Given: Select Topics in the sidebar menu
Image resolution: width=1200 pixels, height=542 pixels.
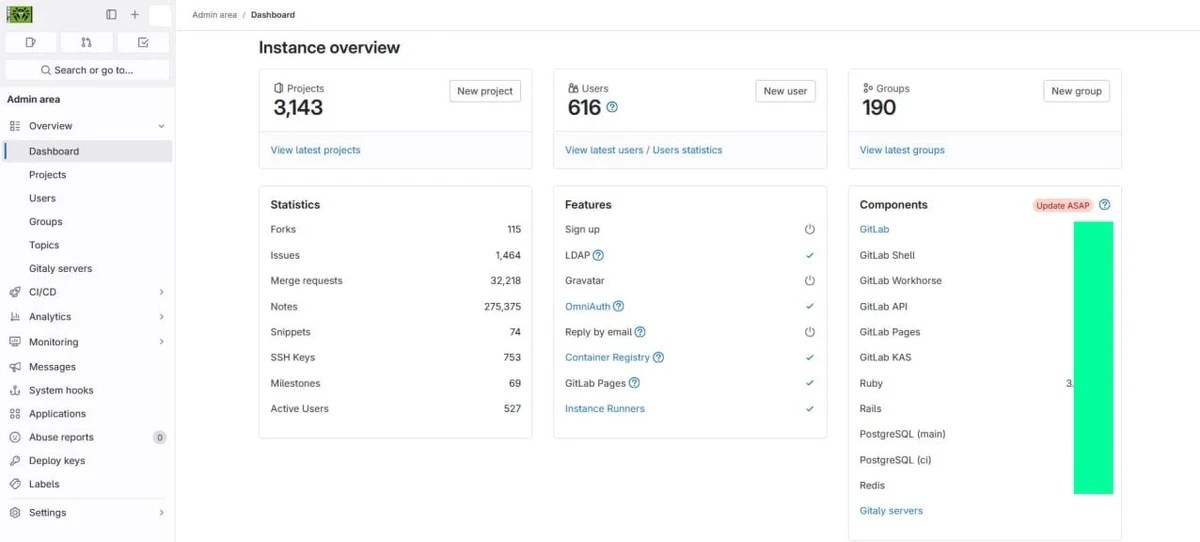Looking at the screenshot, I should click(44, 245).
